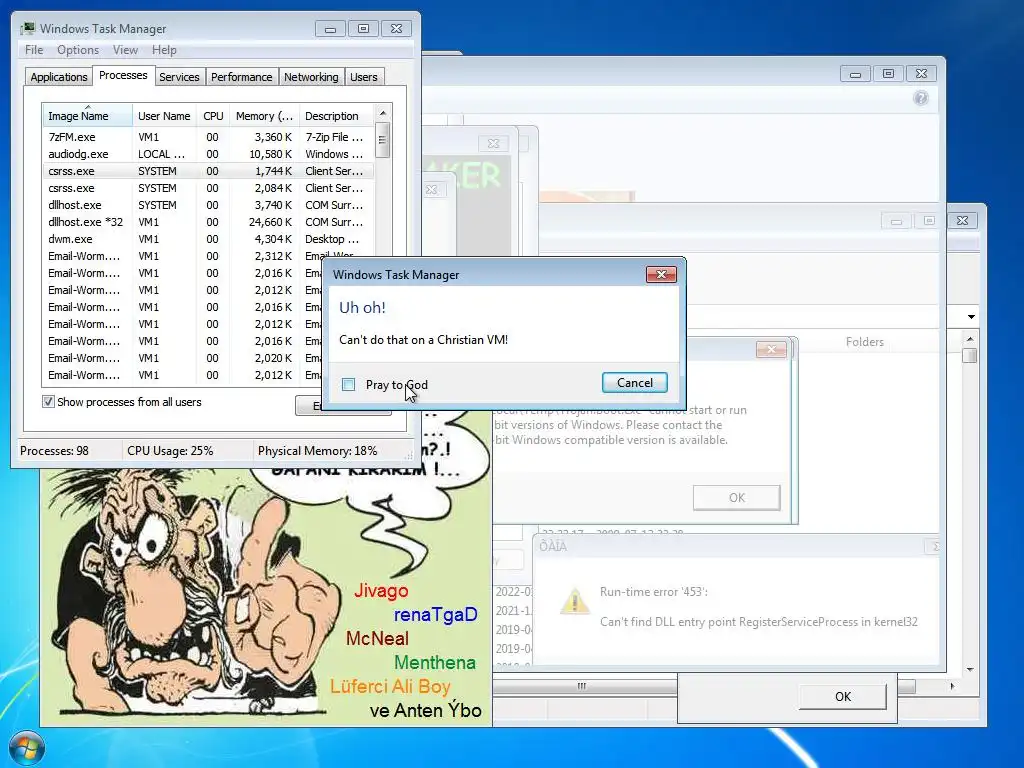Select the dllhost.exe SYSTEM process row

[x=208, y=205]
